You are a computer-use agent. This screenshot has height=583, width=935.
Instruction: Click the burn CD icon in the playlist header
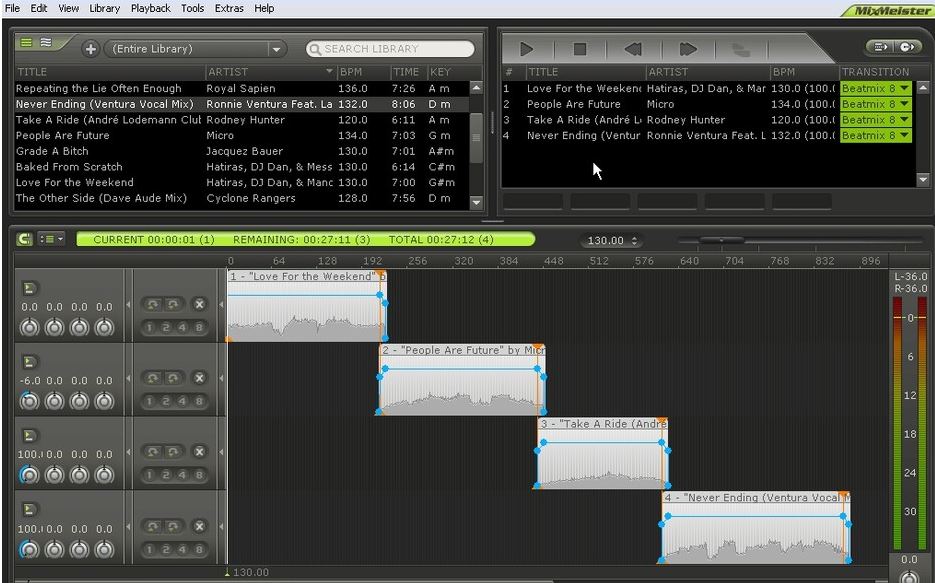[x=906, y=46]
